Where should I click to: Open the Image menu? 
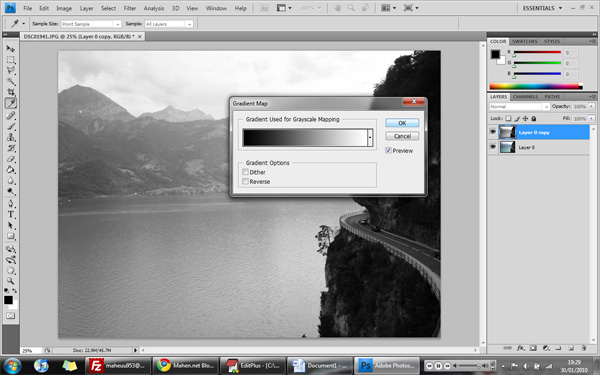click(x=64, y=8)
